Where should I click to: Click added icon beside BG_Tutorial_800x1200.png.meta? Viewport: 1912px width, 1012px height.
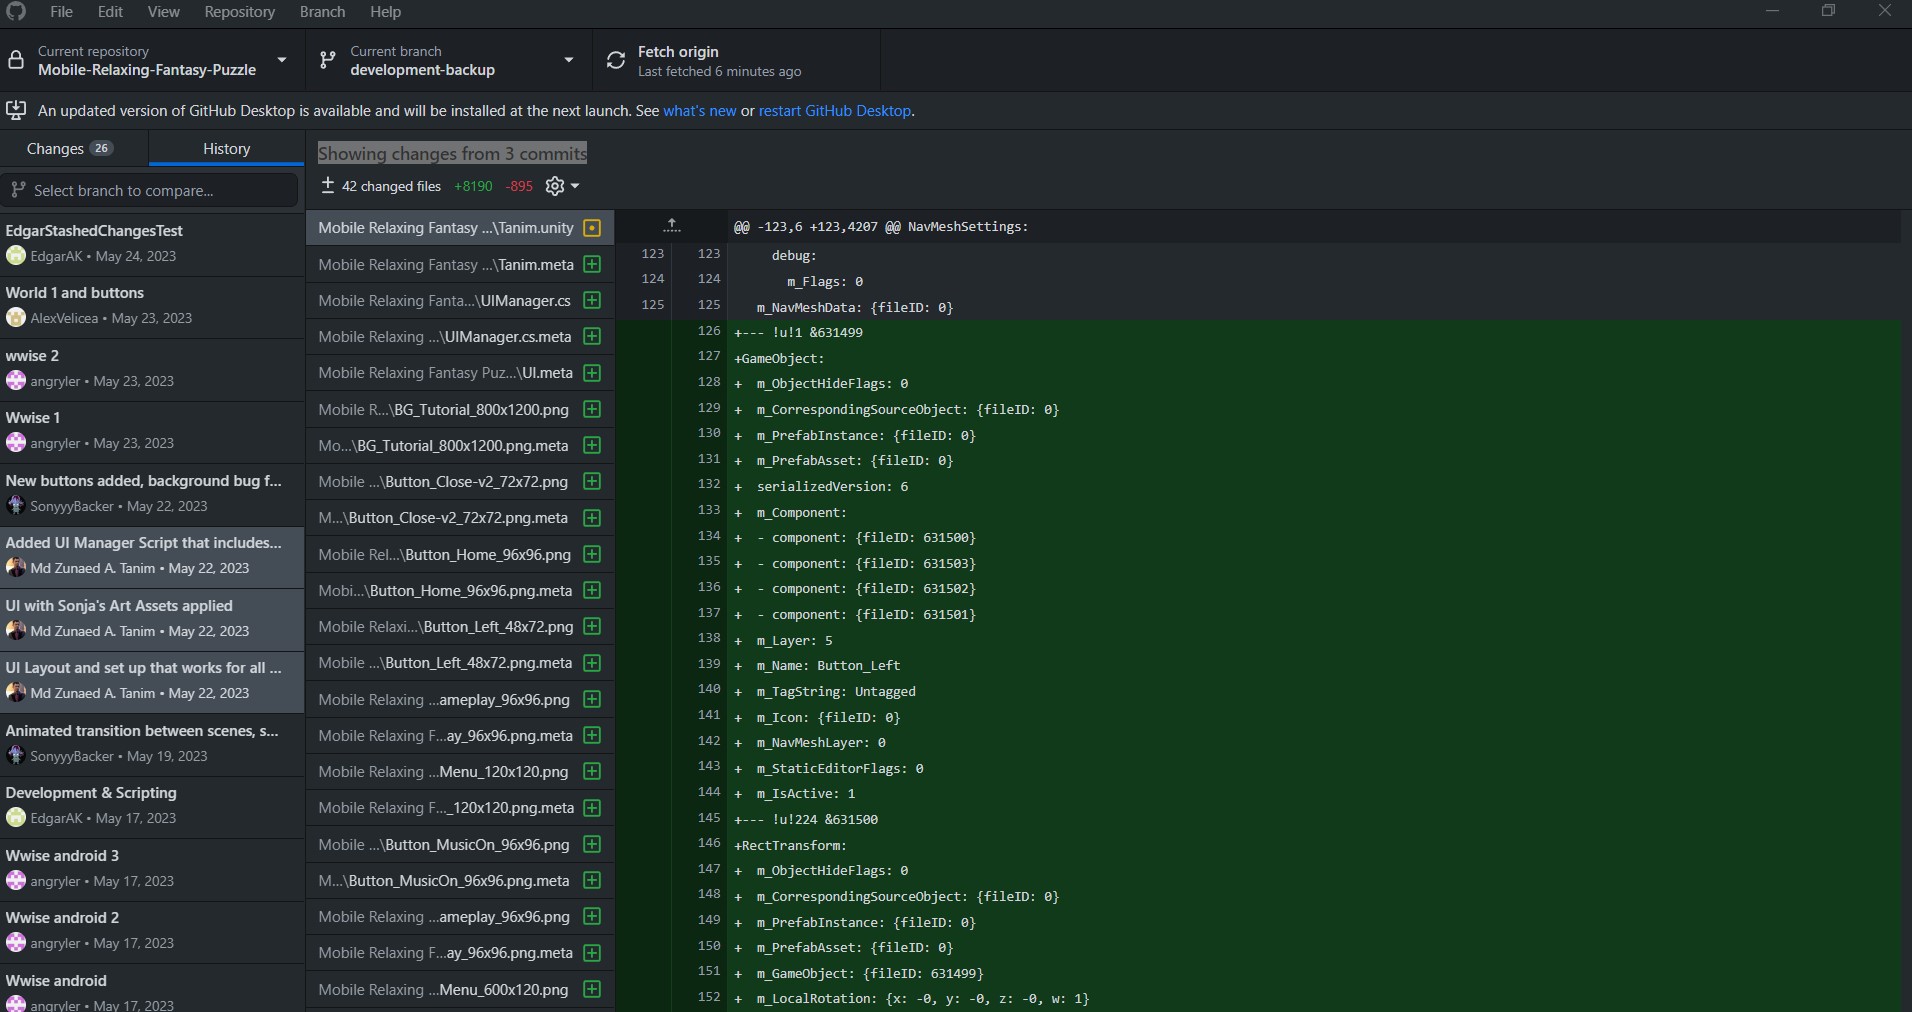(592, 445)
